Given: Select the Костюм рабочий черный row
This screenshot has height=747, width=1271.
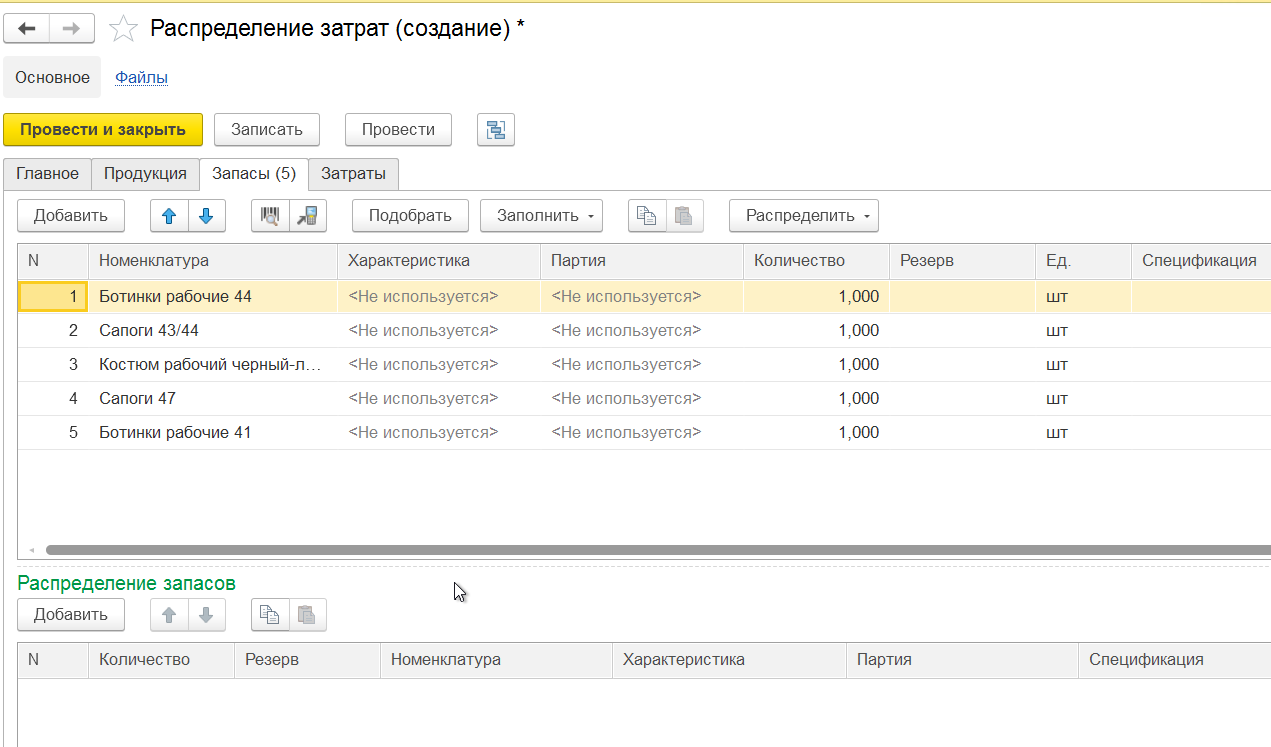Looking at the screenshot, I should pos(644,365).
